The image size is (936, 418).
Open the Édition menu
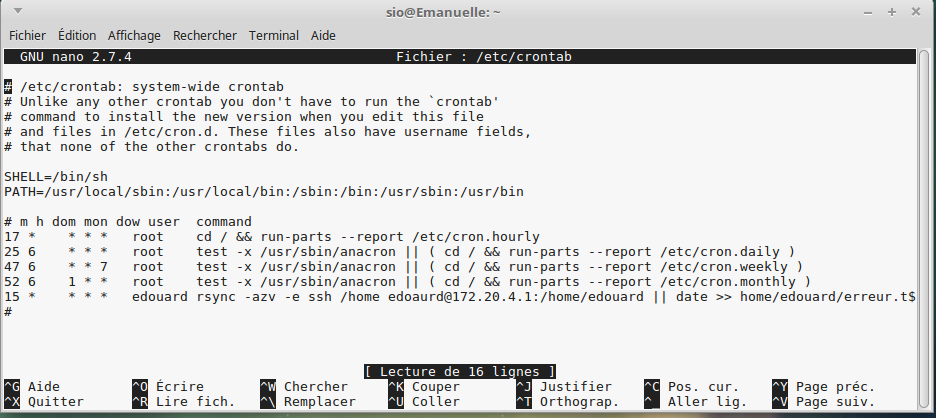[77, 35]
